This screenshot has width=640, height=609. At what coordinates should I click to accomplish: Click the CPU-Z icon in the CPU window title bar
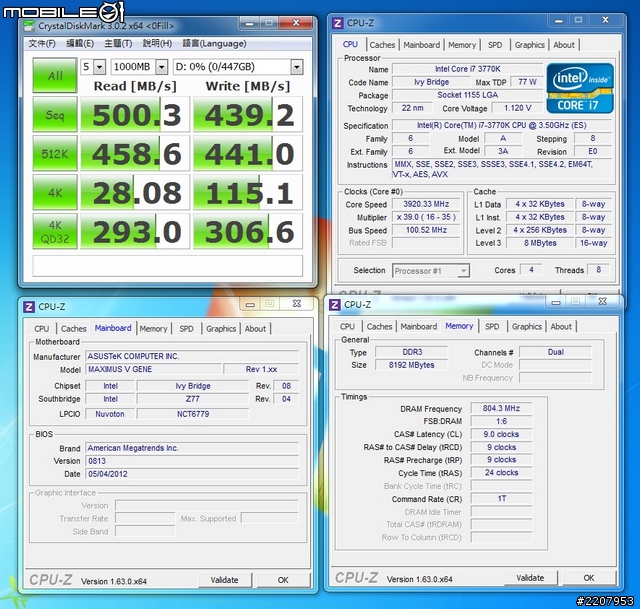(x=338, y=23)
